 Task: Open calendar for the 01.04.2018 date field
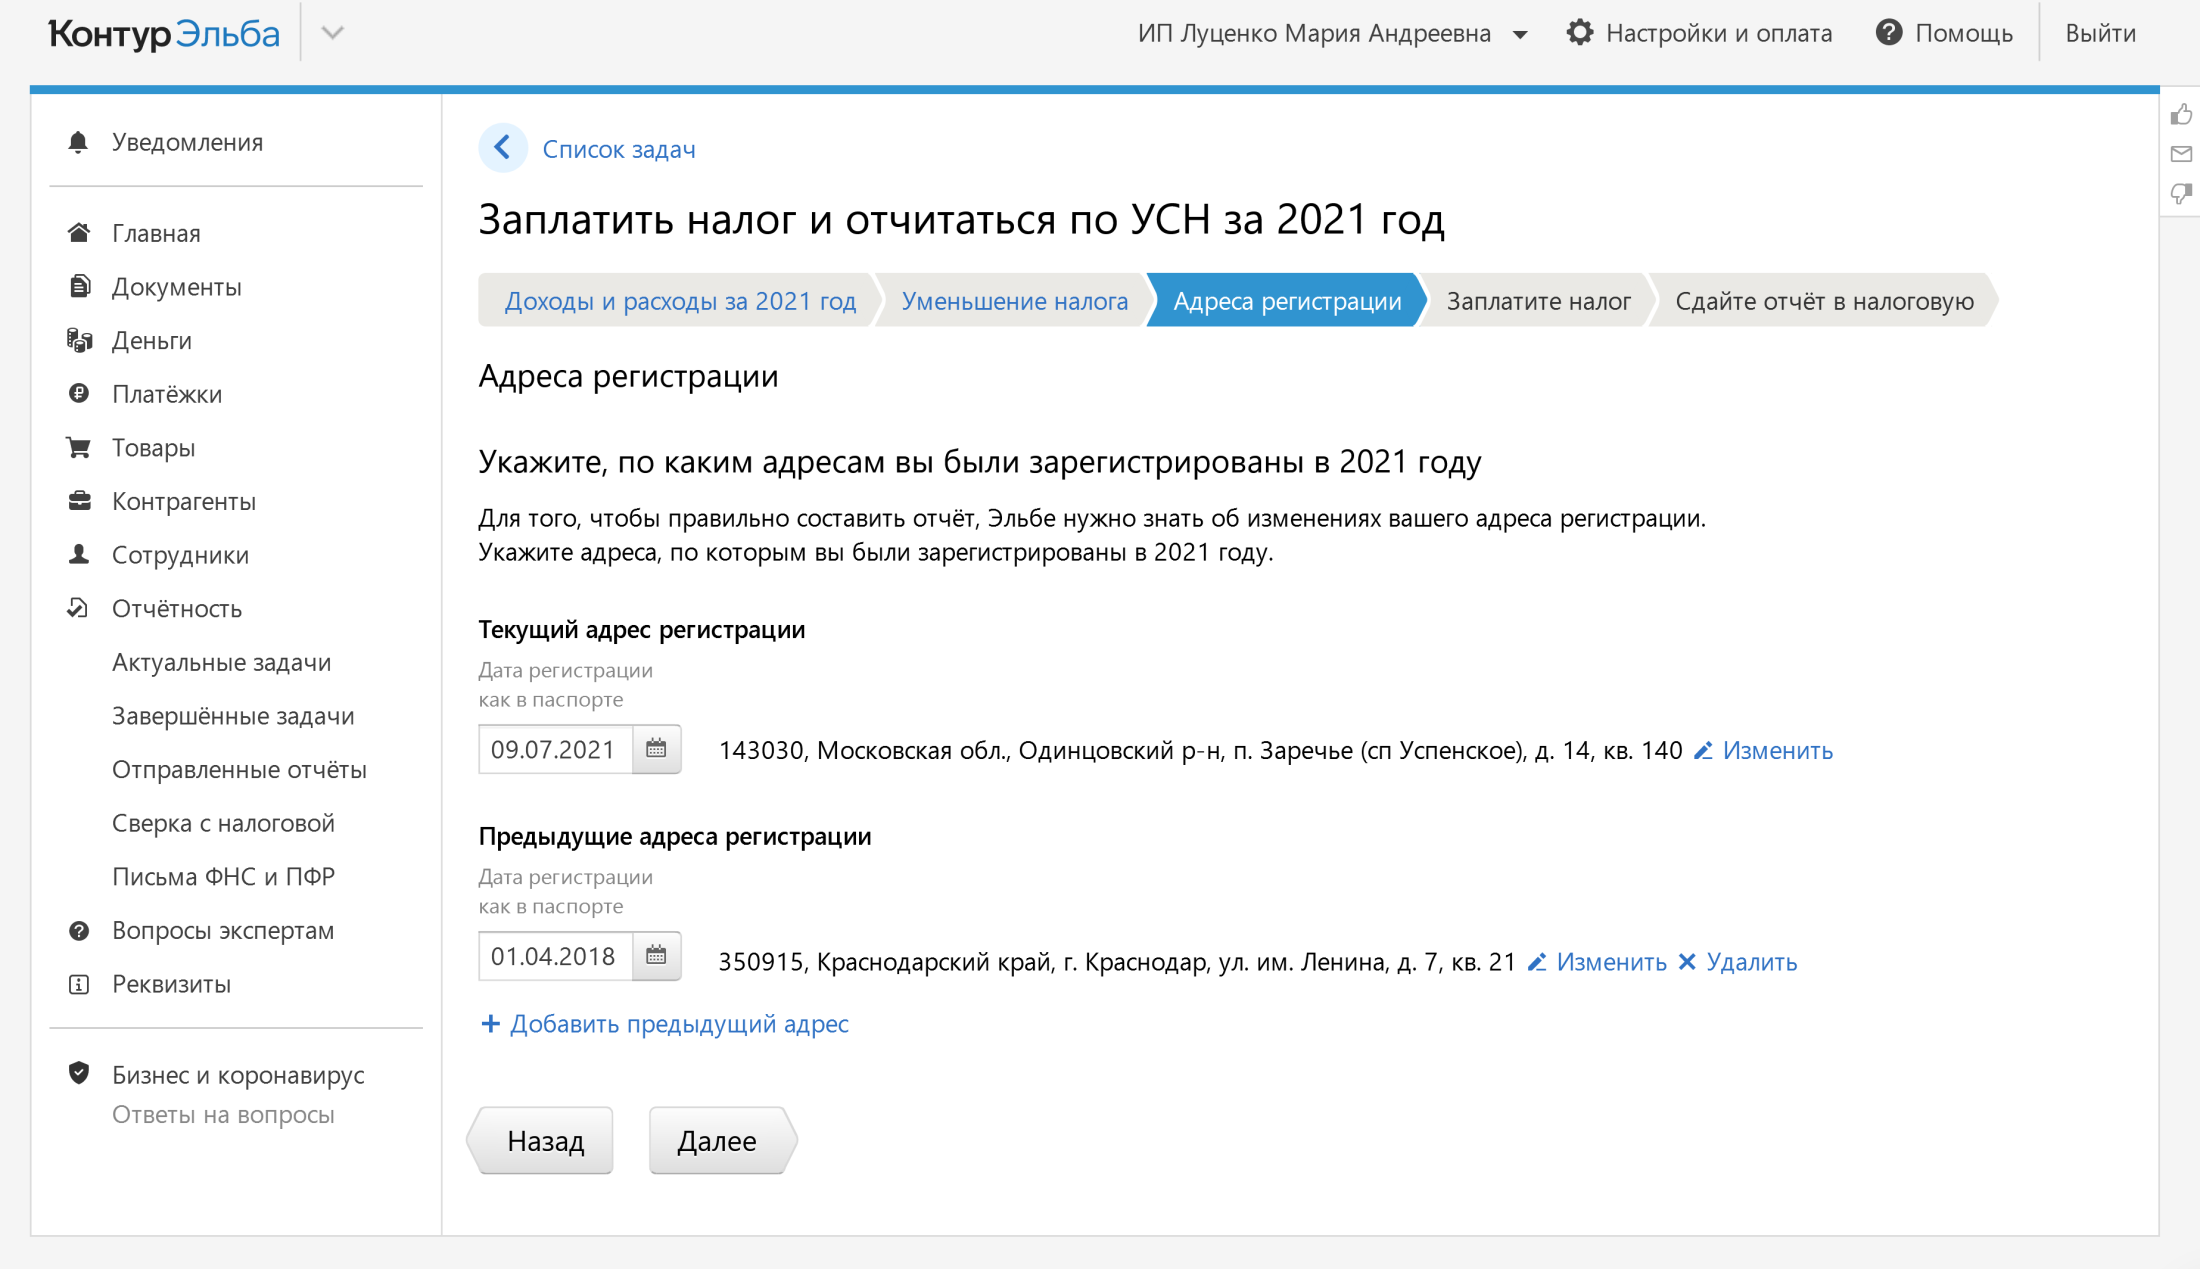[656, 956]
